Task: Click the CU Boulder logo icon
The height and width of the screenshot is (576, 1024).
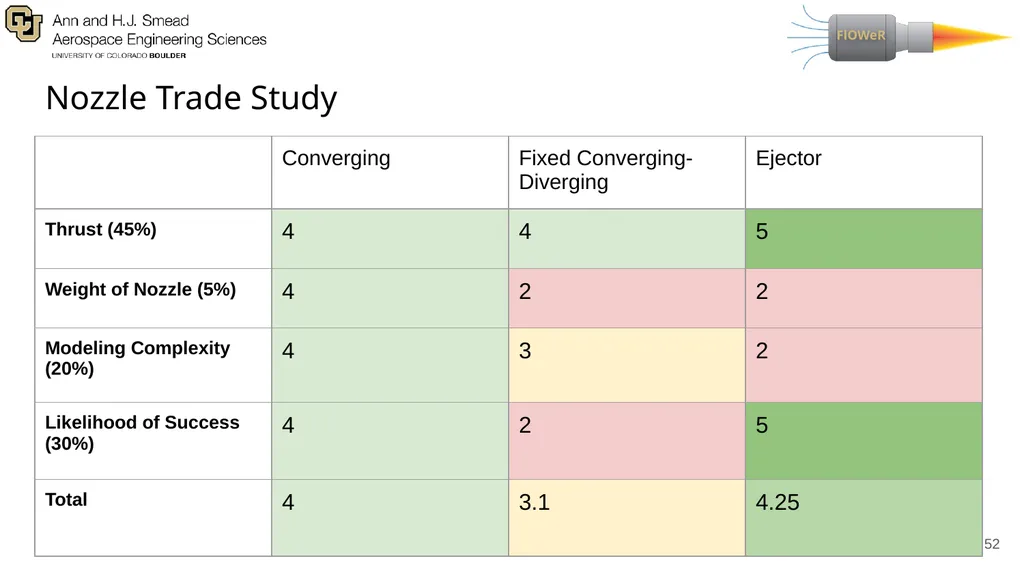Action: point(24,24)
